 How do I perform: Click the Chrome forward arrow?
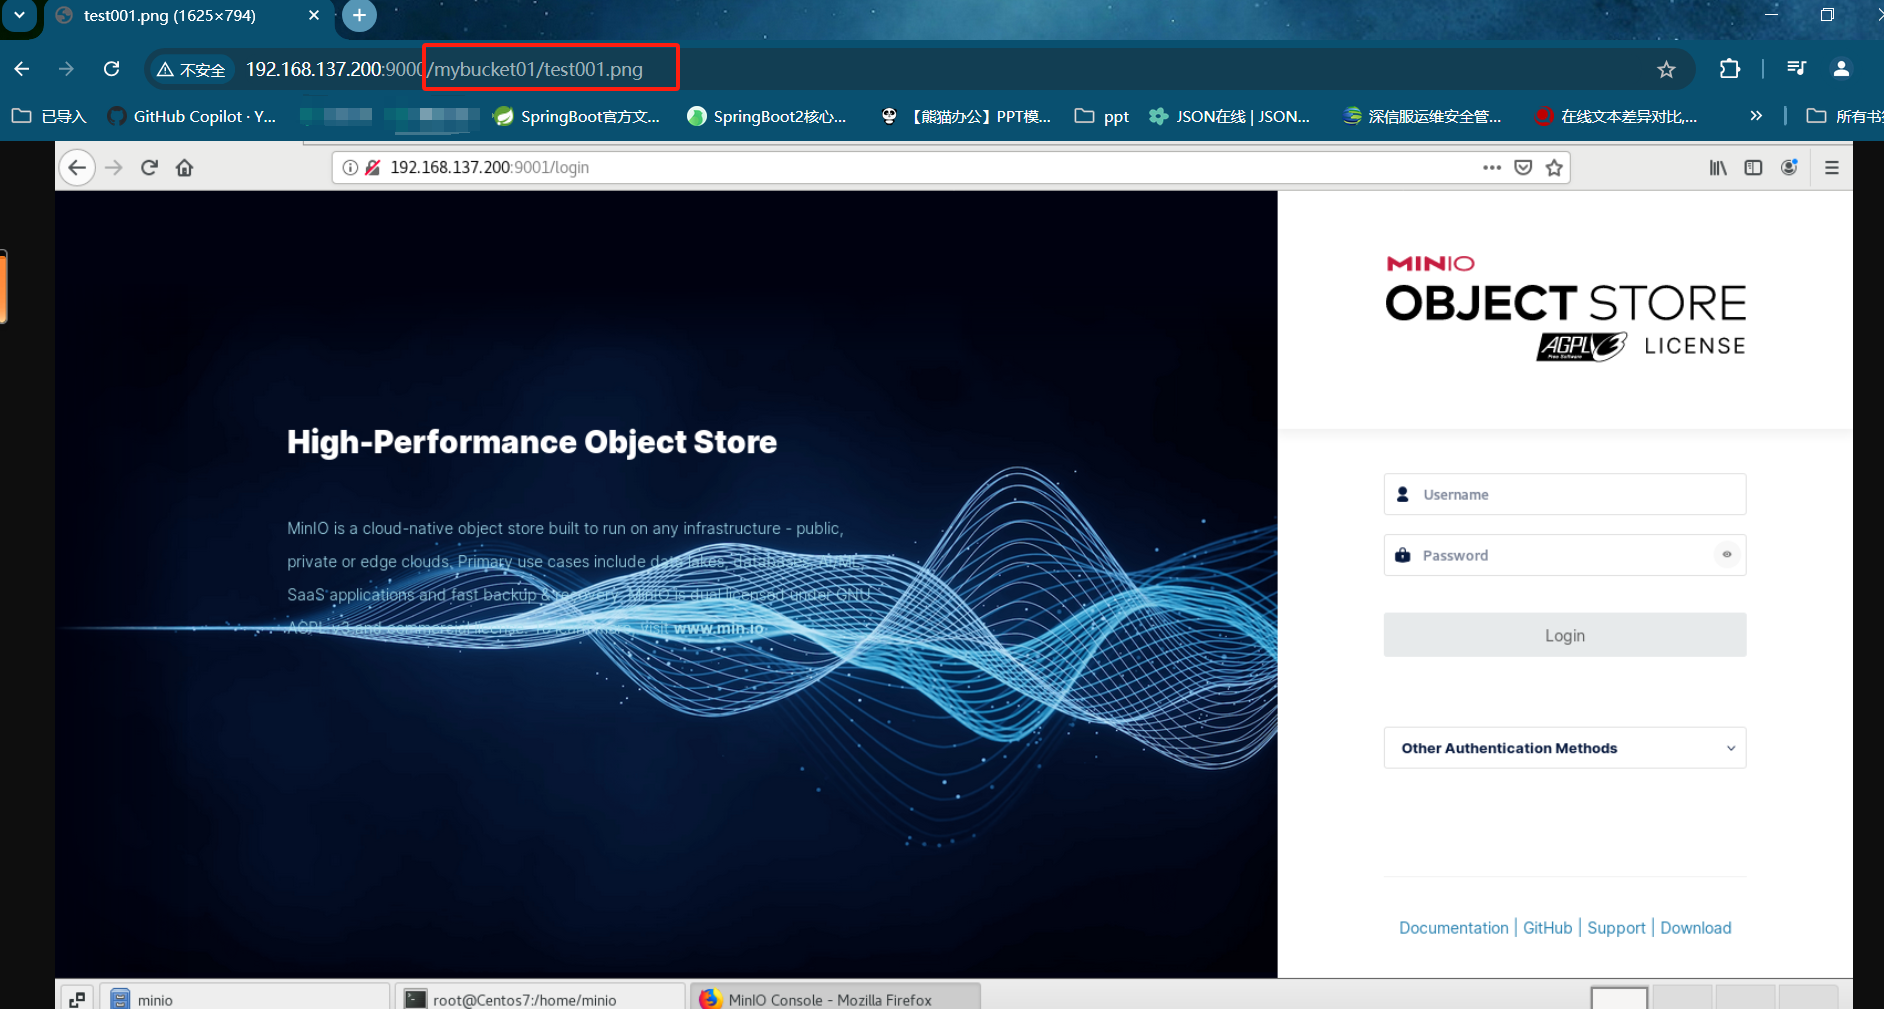66,69
